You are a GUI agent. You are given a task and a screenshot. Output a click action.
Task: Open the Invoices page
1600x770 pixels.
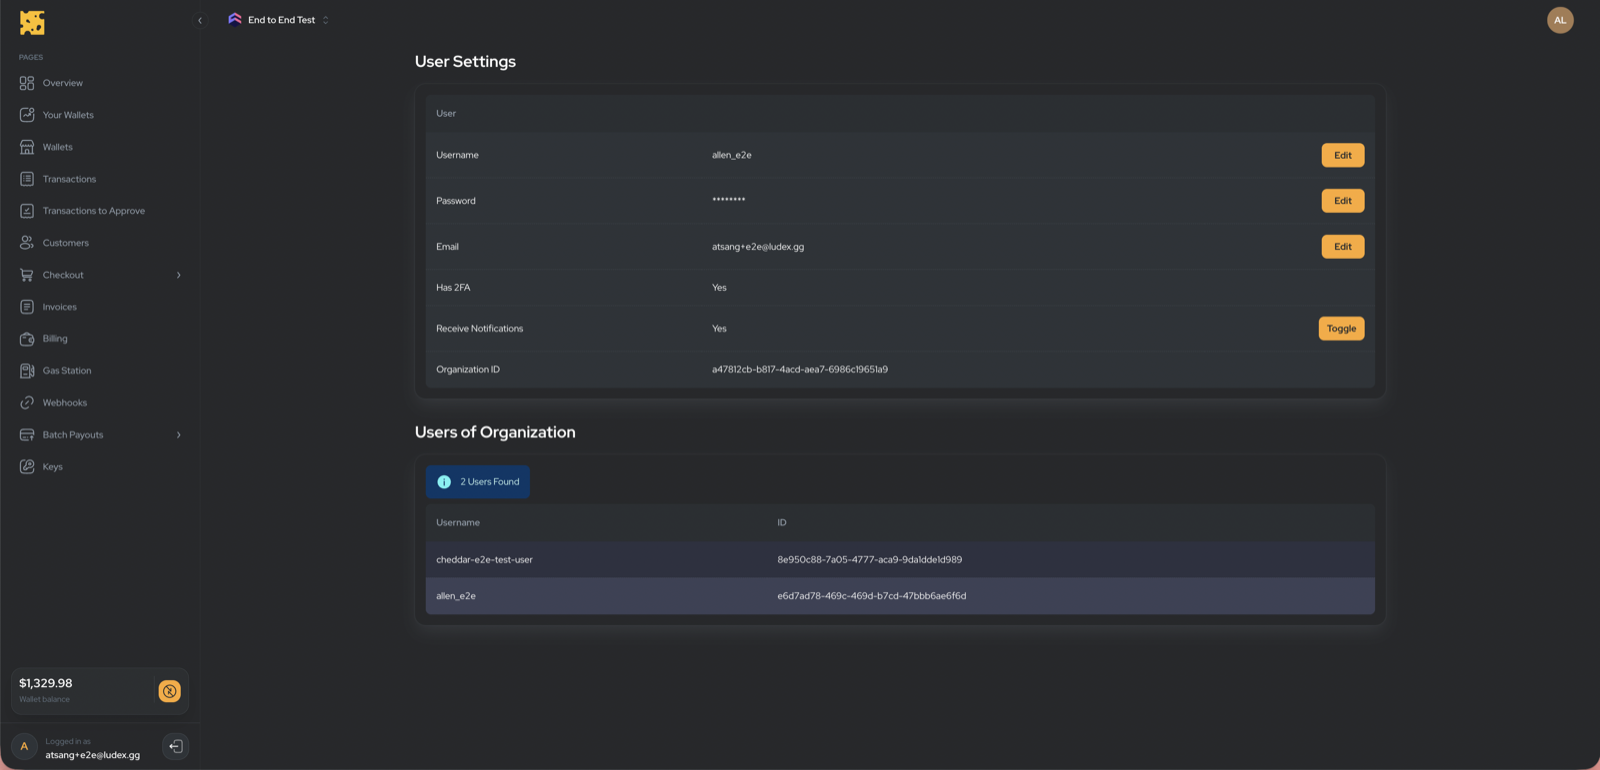59,307
